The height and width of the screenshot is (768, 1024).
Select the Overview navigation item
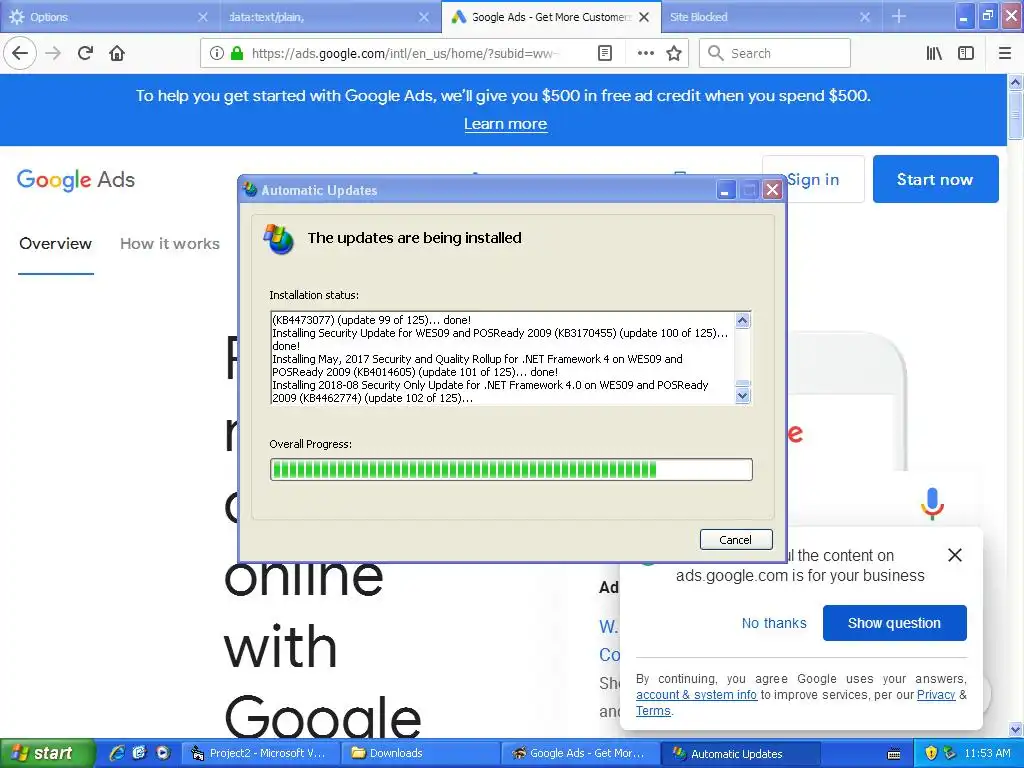pyautogui.click(x=56, y=244)
